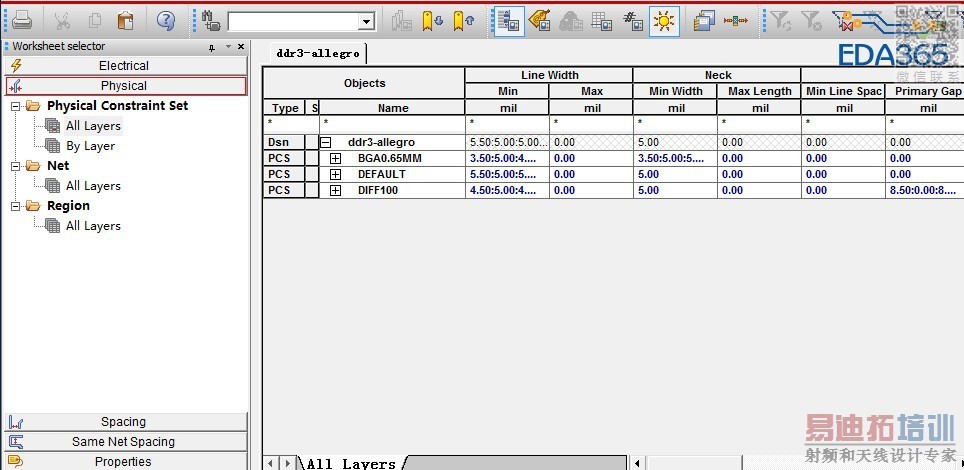The image size is (964, 470).
Task: Collapse the ddr3-allegro design row
Action: pos(326,142)
